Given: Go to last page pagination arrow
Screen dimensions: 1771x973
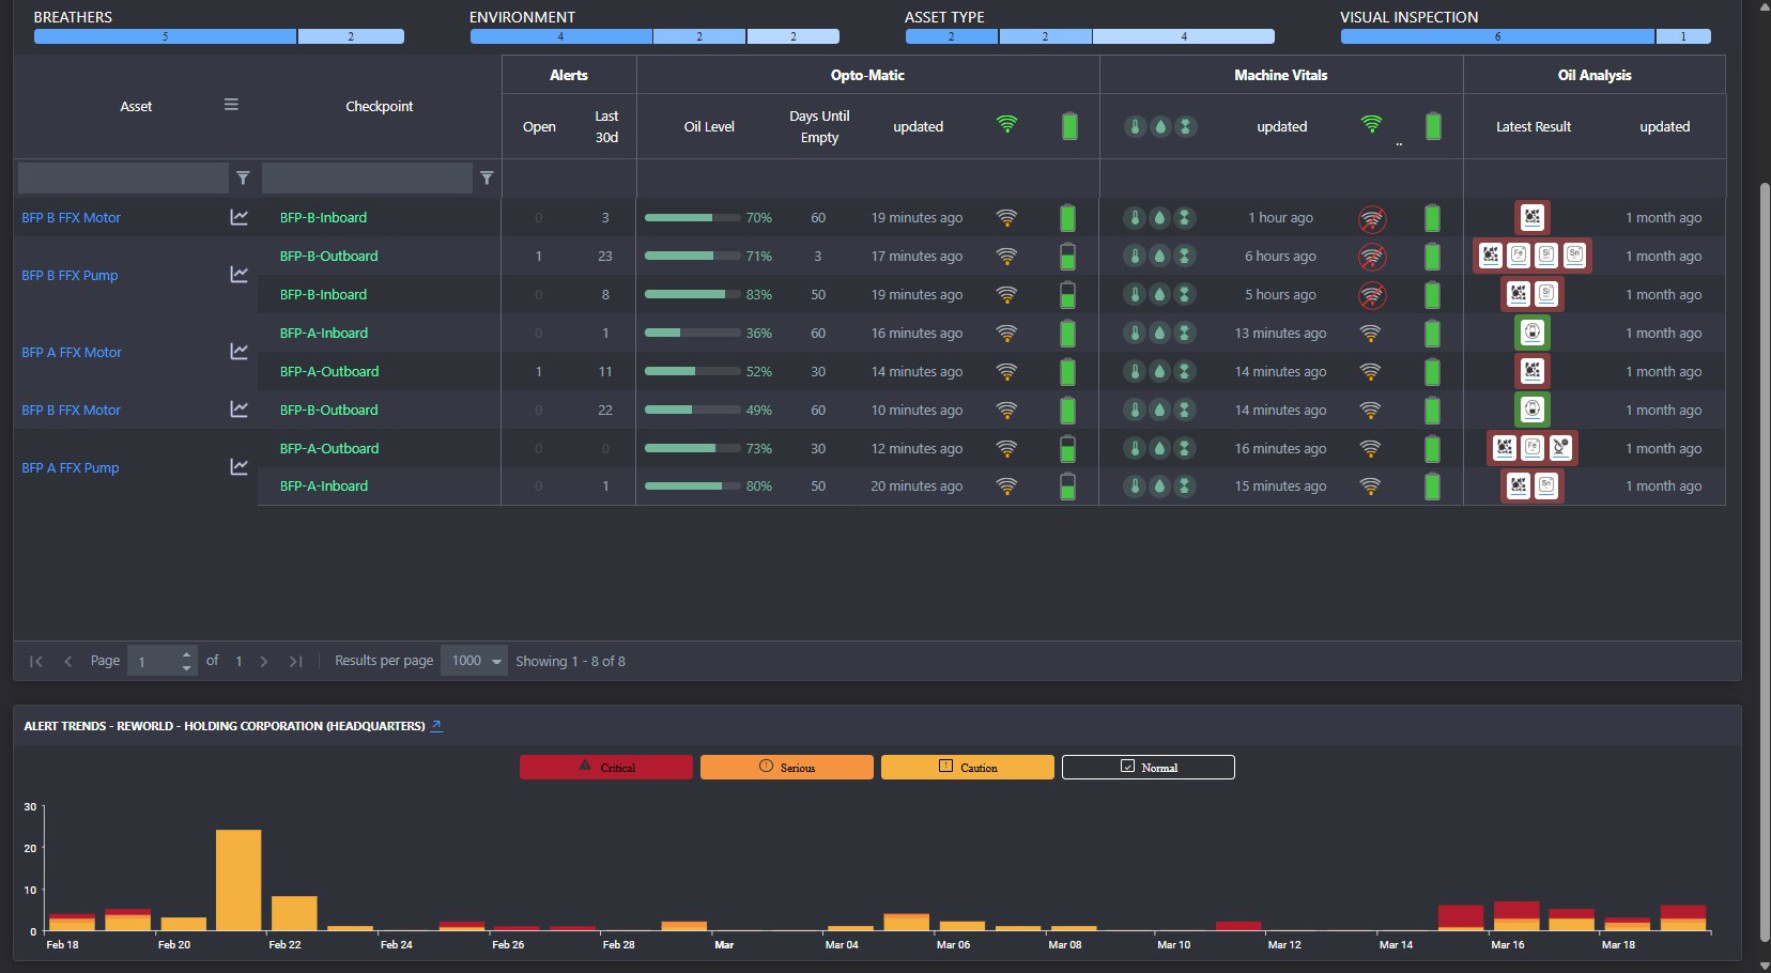Looking at the screenshot, I should (296, 661).
